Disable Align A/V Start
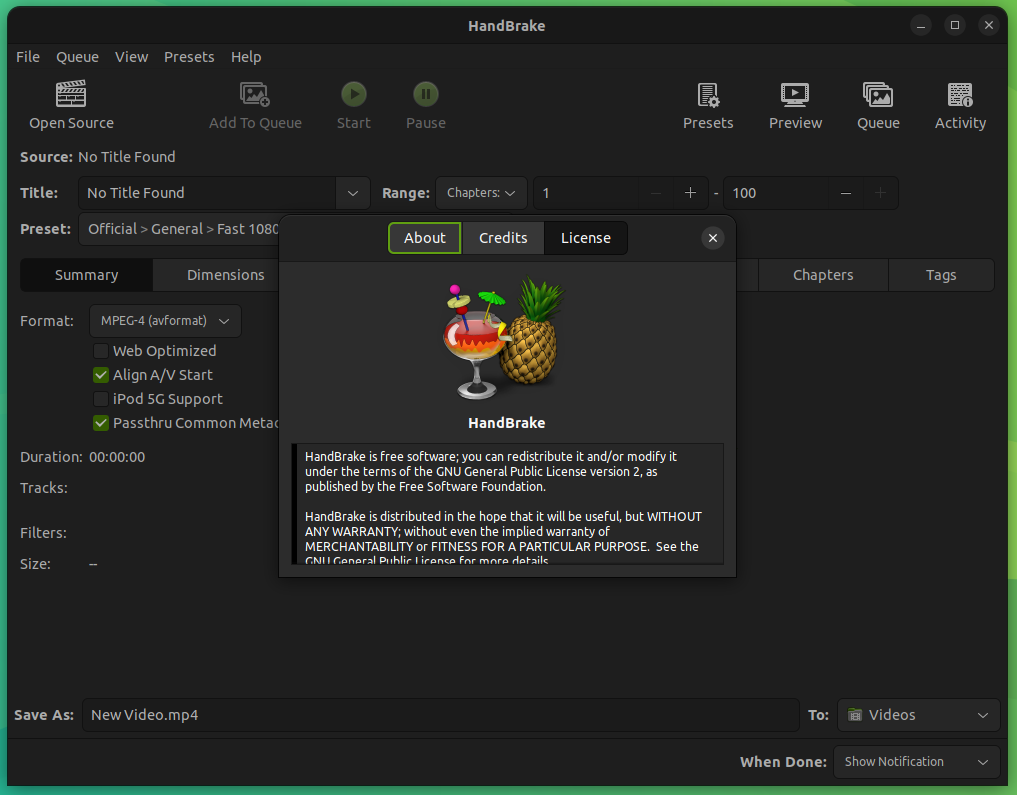This screenshot has width=1017, height=795. point(100,375)
